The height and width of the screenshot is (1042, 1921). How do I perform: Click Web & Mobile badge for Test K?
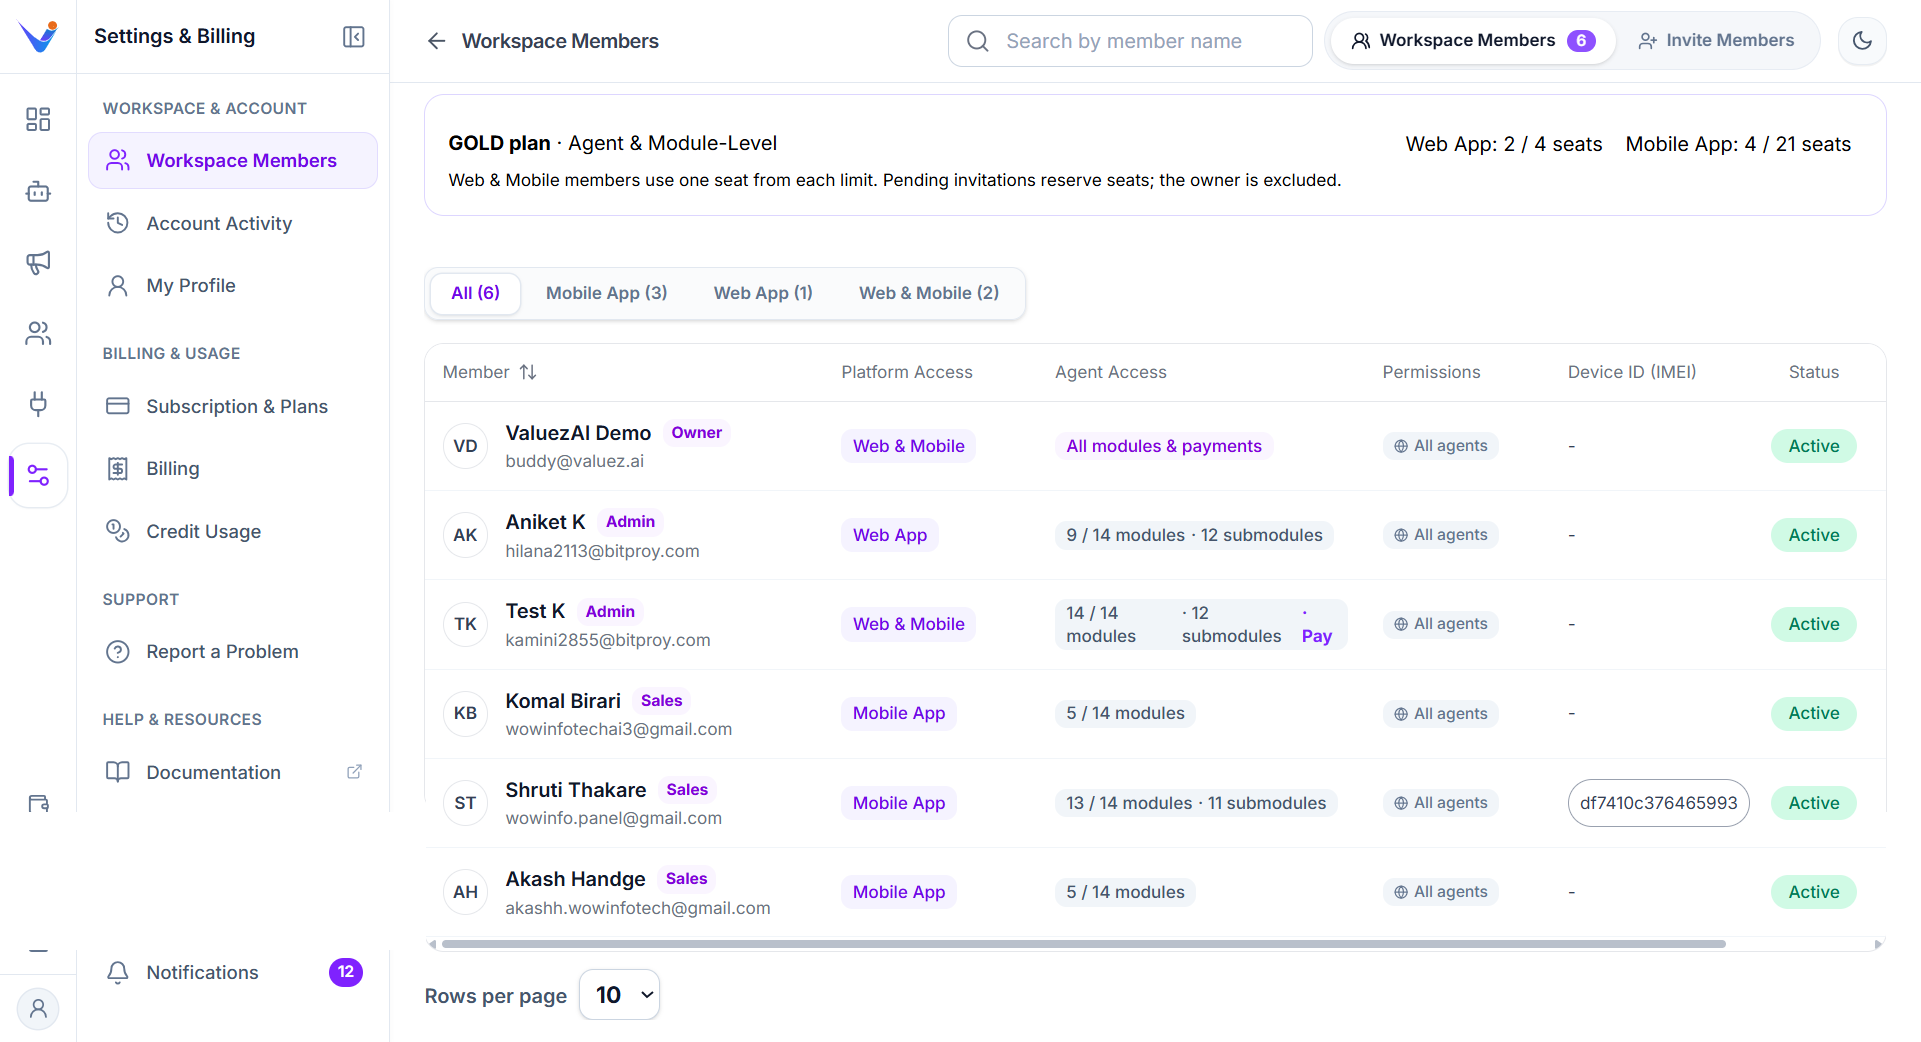click(908, 624)
